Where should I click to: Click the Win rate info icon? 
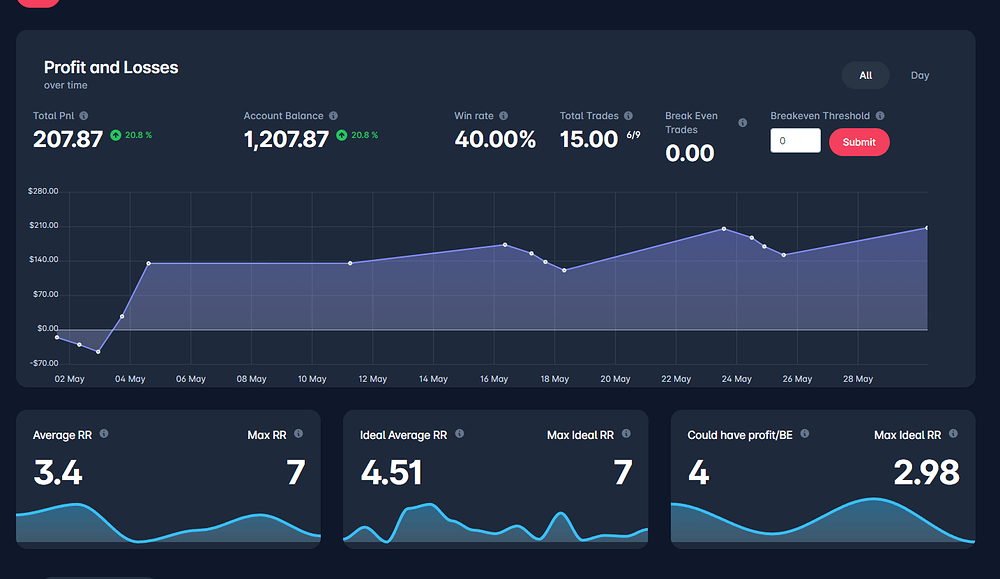(x=503, y=115)
